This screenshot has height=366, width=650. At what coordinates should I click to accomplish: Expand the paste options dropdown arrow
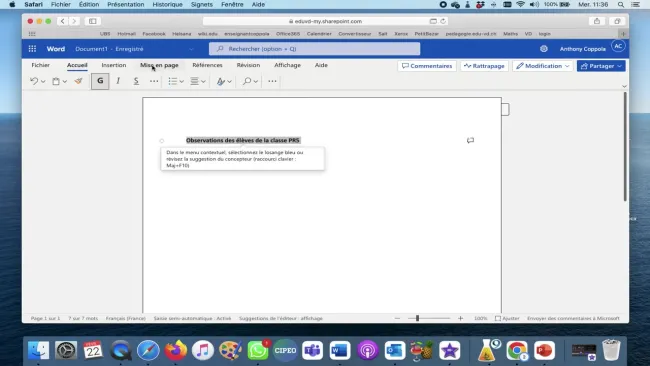(65, 82)
